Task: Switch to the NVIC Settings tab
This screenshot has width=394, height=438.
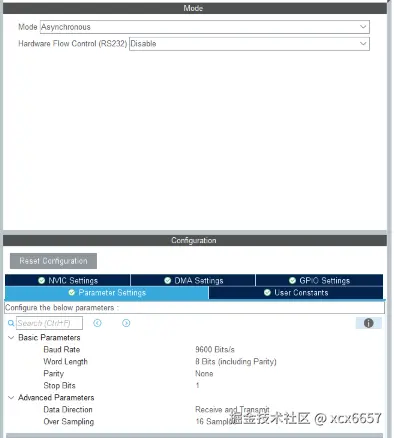Action: coord(68,280)
